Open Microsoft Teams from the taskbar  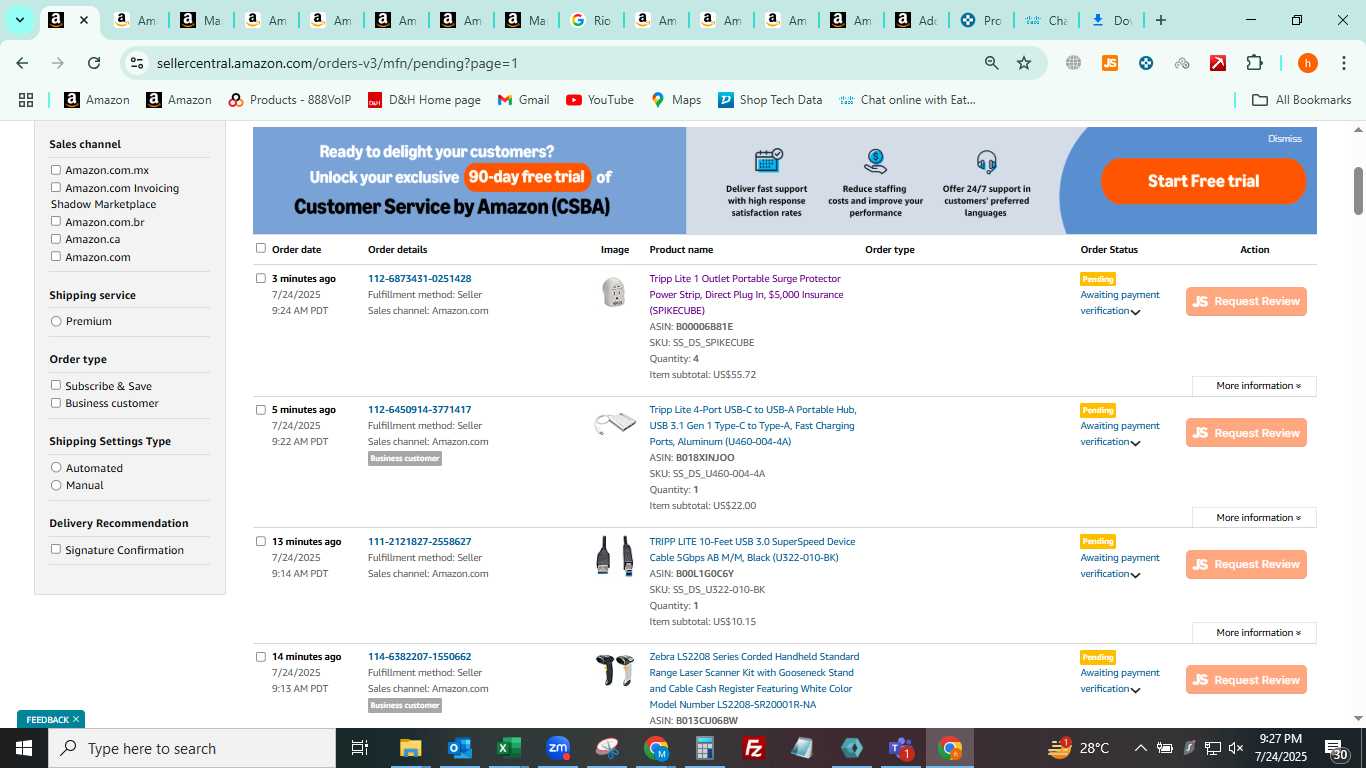pos(901,748)
